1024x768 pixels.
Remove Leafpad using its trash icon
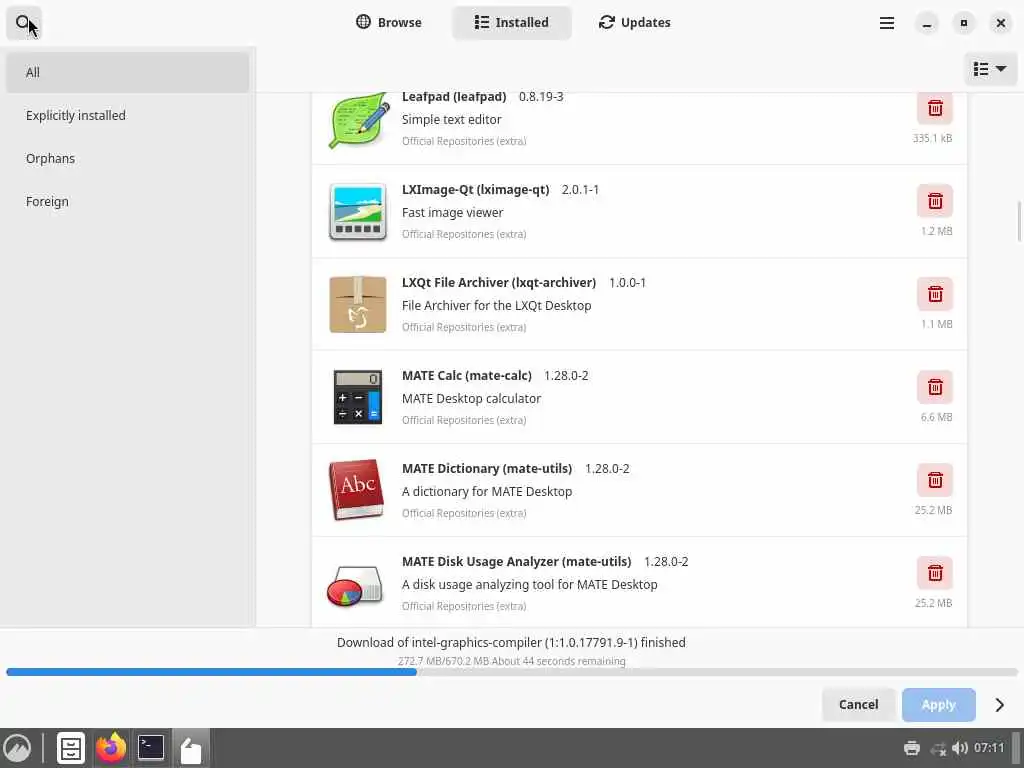935,108
